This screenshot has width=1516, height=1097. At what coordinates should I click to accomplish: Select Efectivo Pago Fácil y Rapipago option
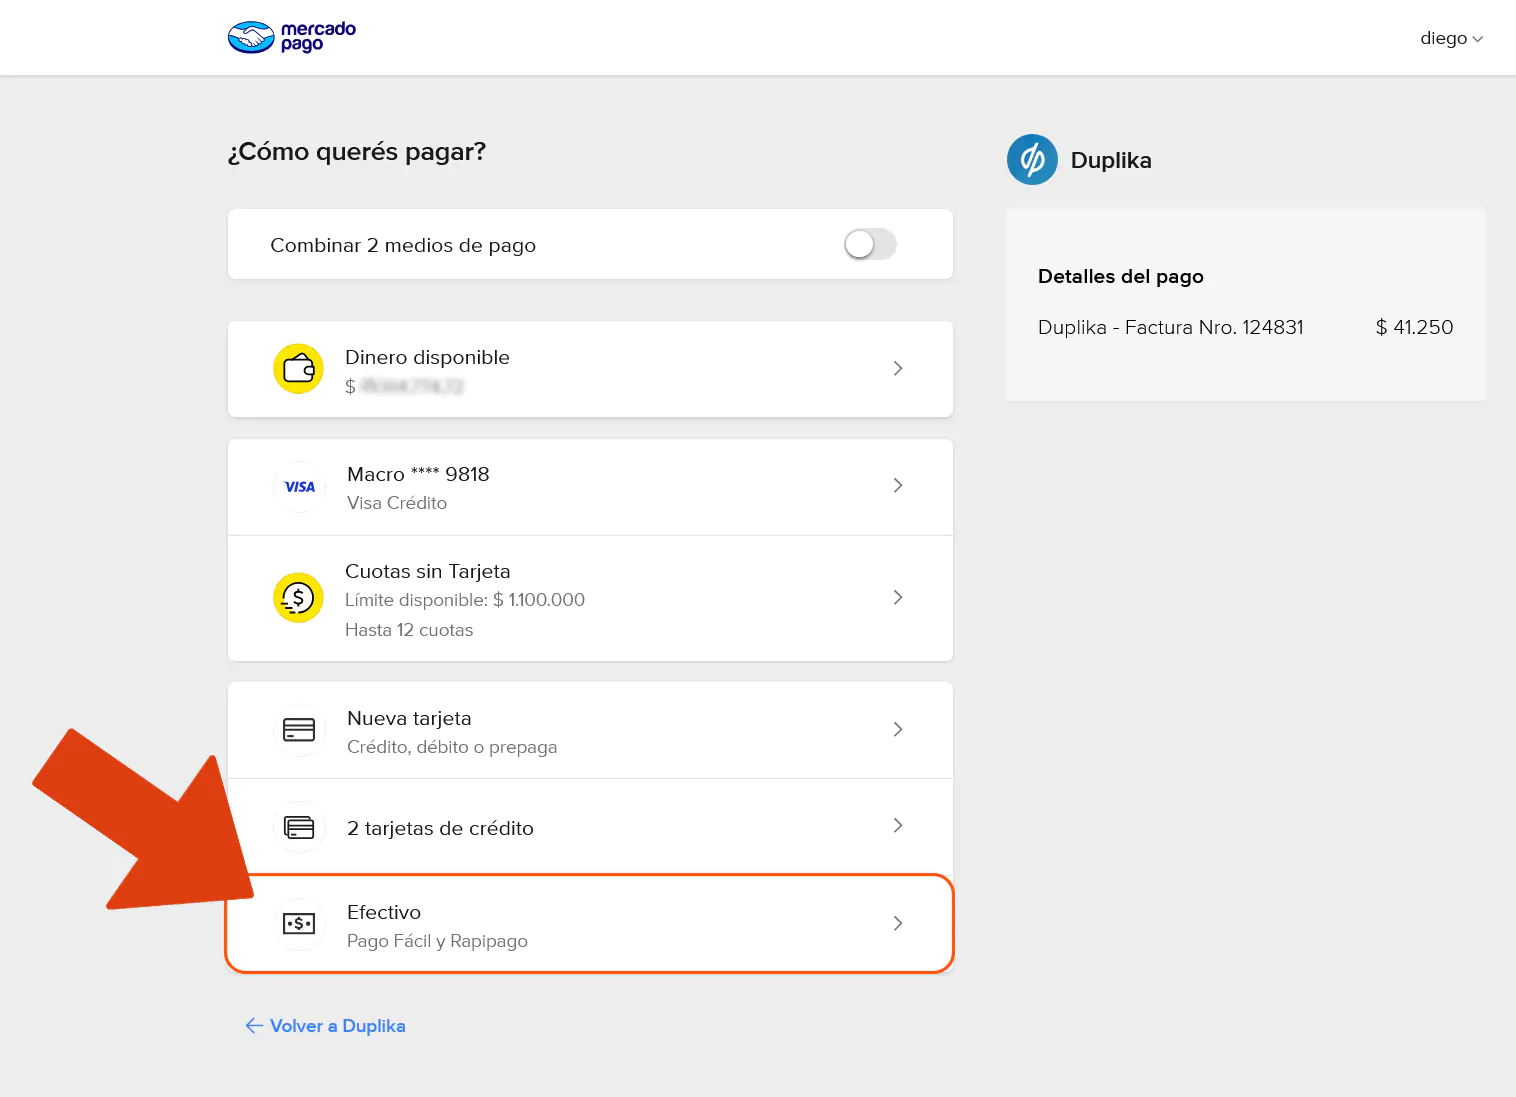click(x=590, y=924)
